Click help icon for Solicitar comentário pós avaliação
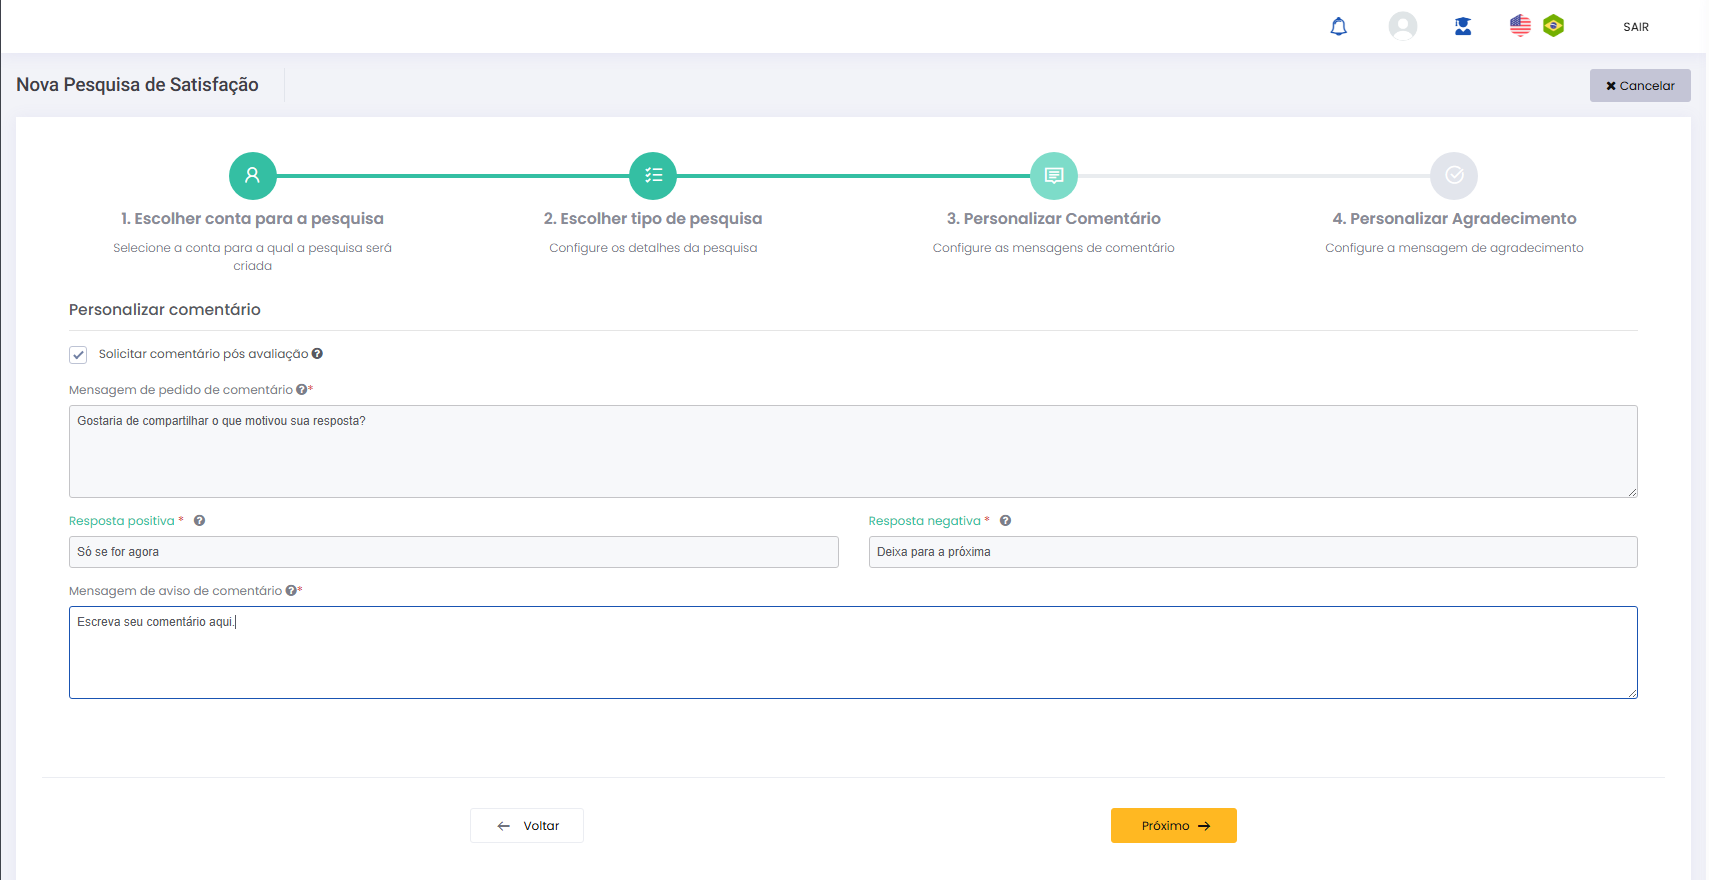Screen dimensions: 1709x880 pyautogui.click(x=317, y=354)
